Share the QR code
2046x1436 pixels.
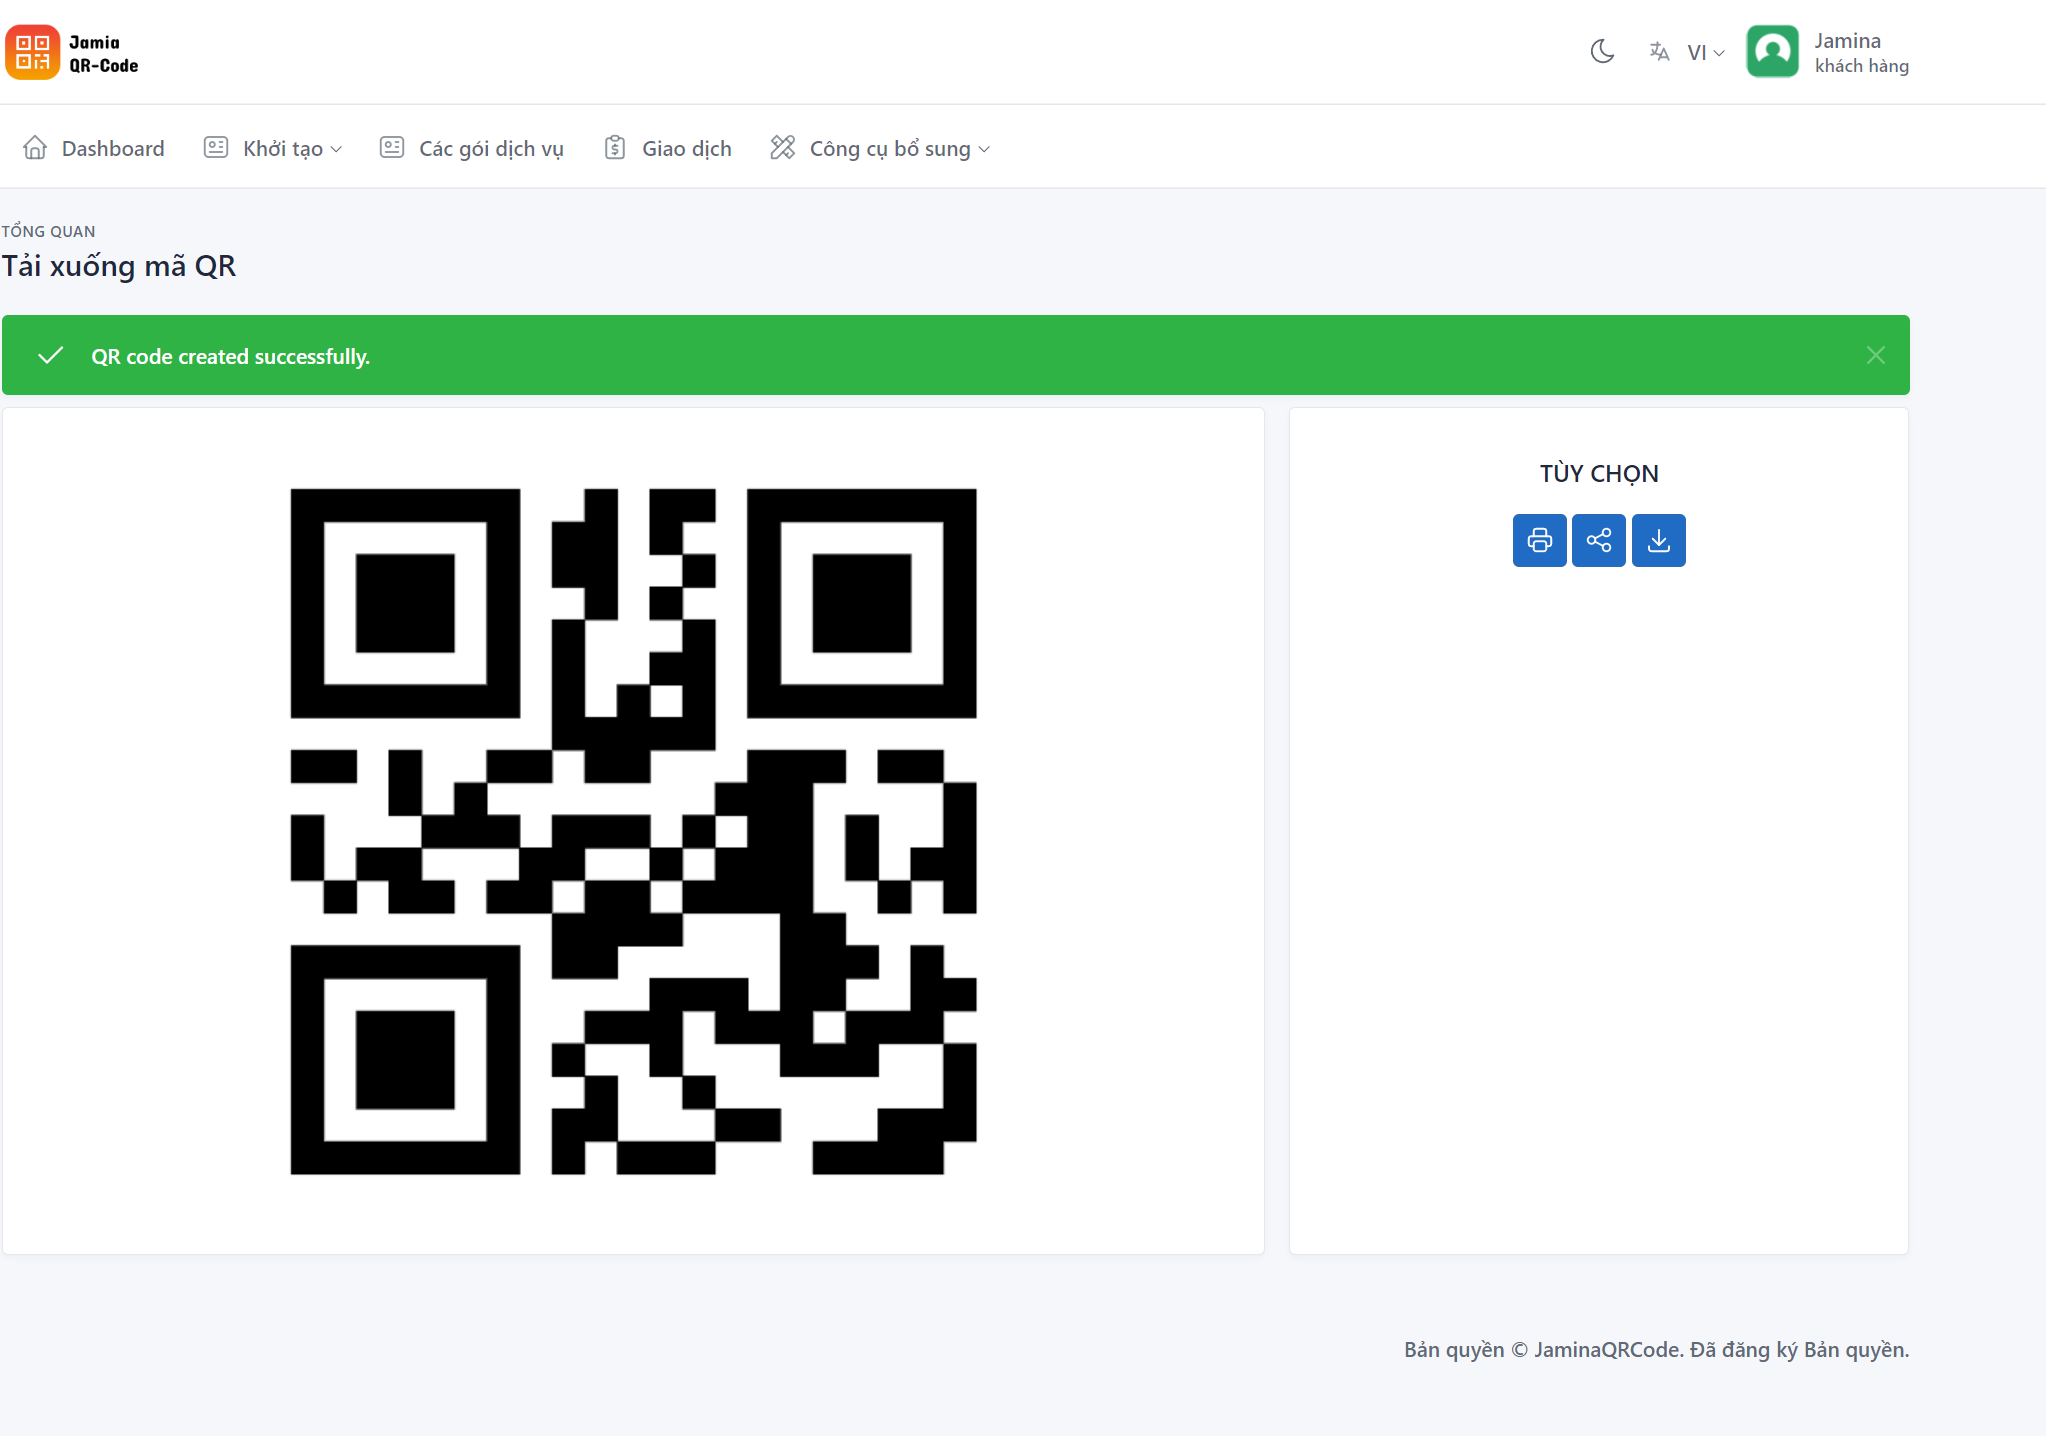pos(1599,540)
